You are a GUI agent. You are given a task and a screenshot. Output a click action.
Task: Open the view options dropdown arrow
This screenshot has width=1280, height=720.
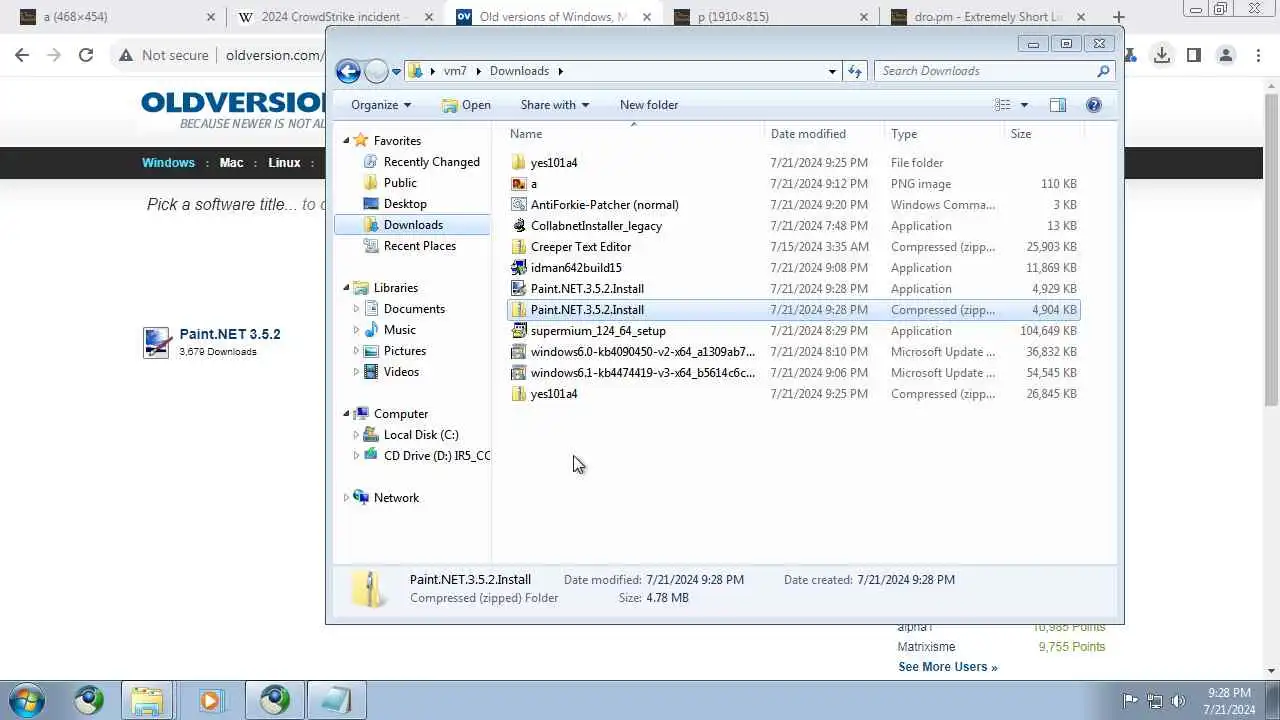pos(1024,105)
